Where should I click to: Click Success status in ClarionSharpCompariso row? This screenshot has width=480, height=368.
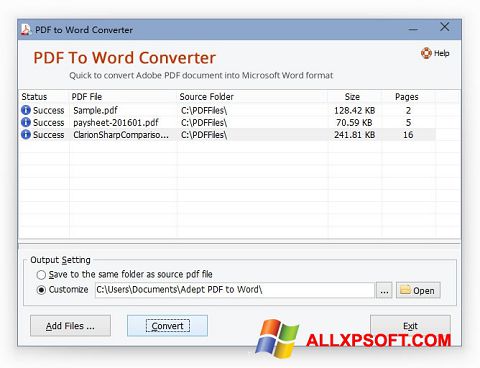tap(49, 135)
